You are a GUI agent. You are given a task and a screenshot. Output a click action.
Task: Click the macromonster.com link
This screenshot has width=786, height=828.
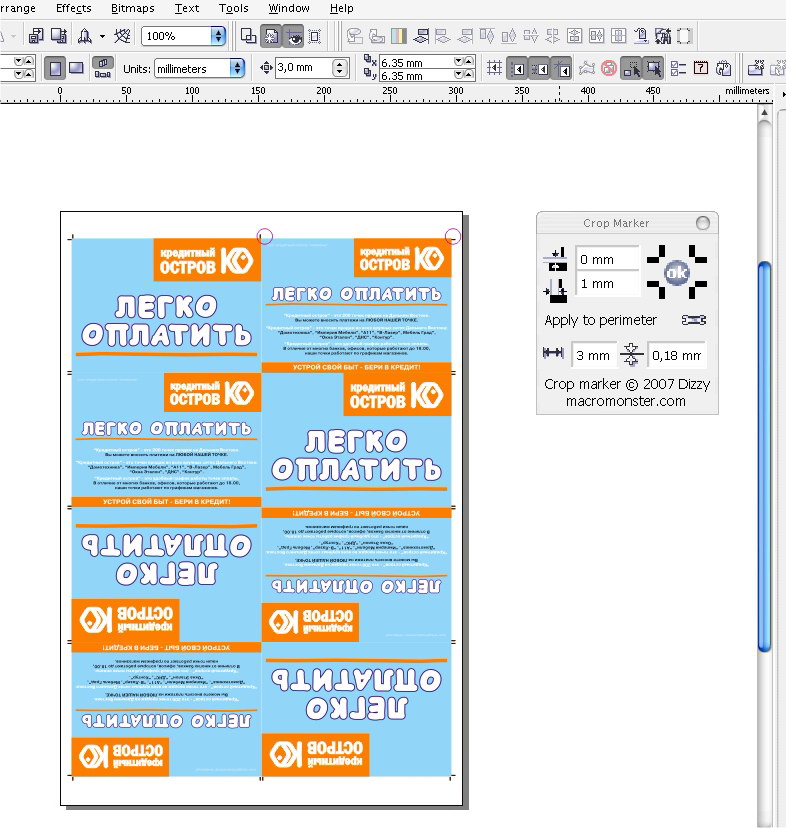pos(625,401)
